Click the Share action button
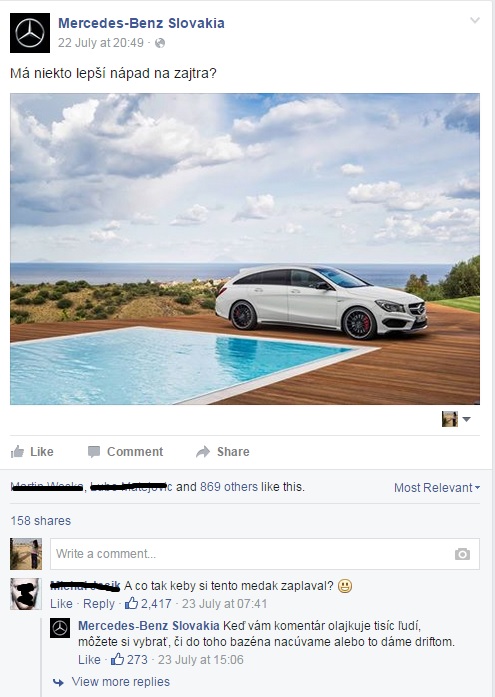This screenshot has width=495, height=697. pos(223,452)
